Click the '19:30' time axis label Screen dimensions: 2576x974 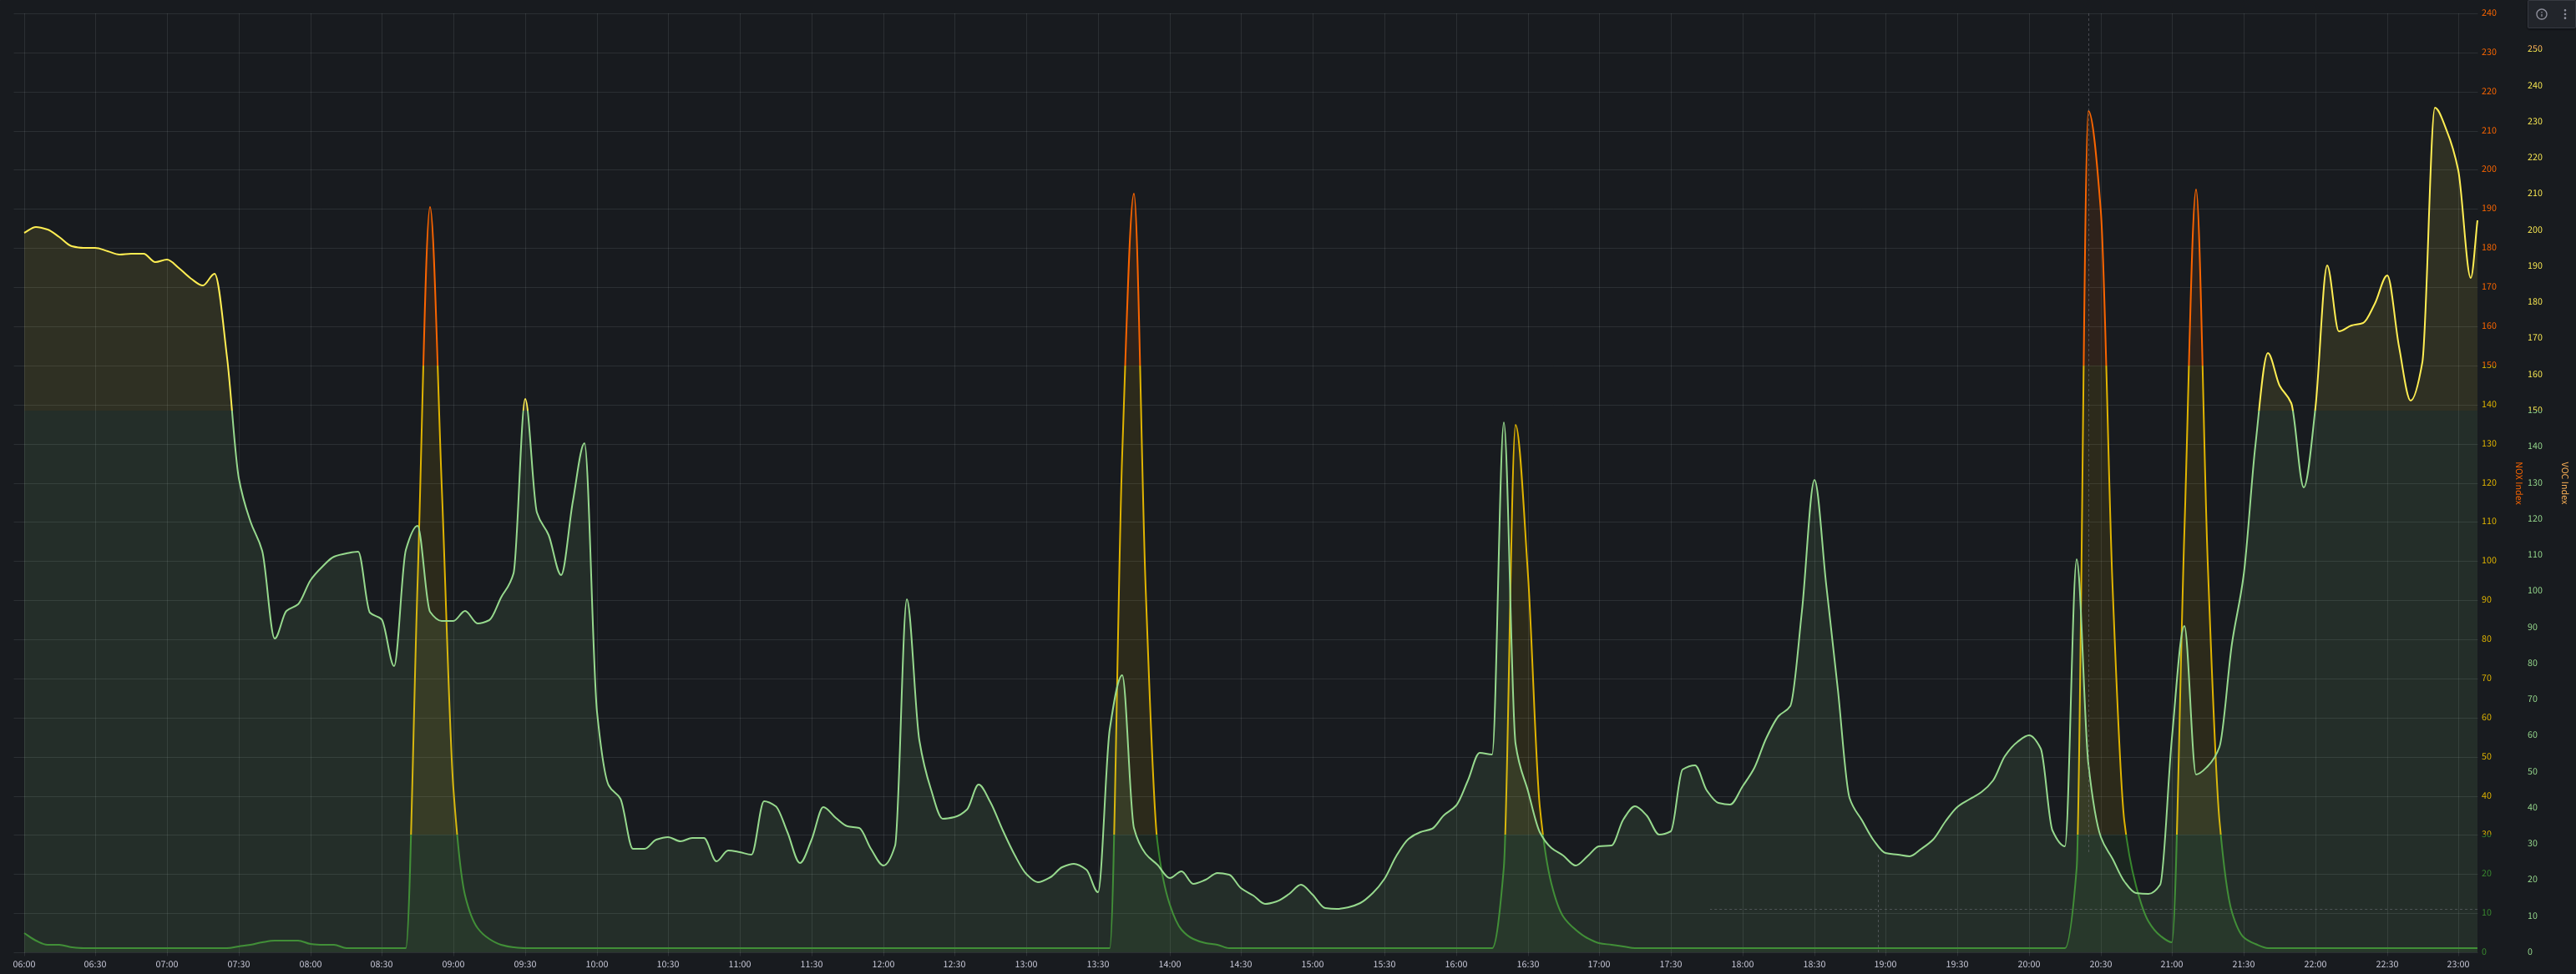tap(1957, 965)
